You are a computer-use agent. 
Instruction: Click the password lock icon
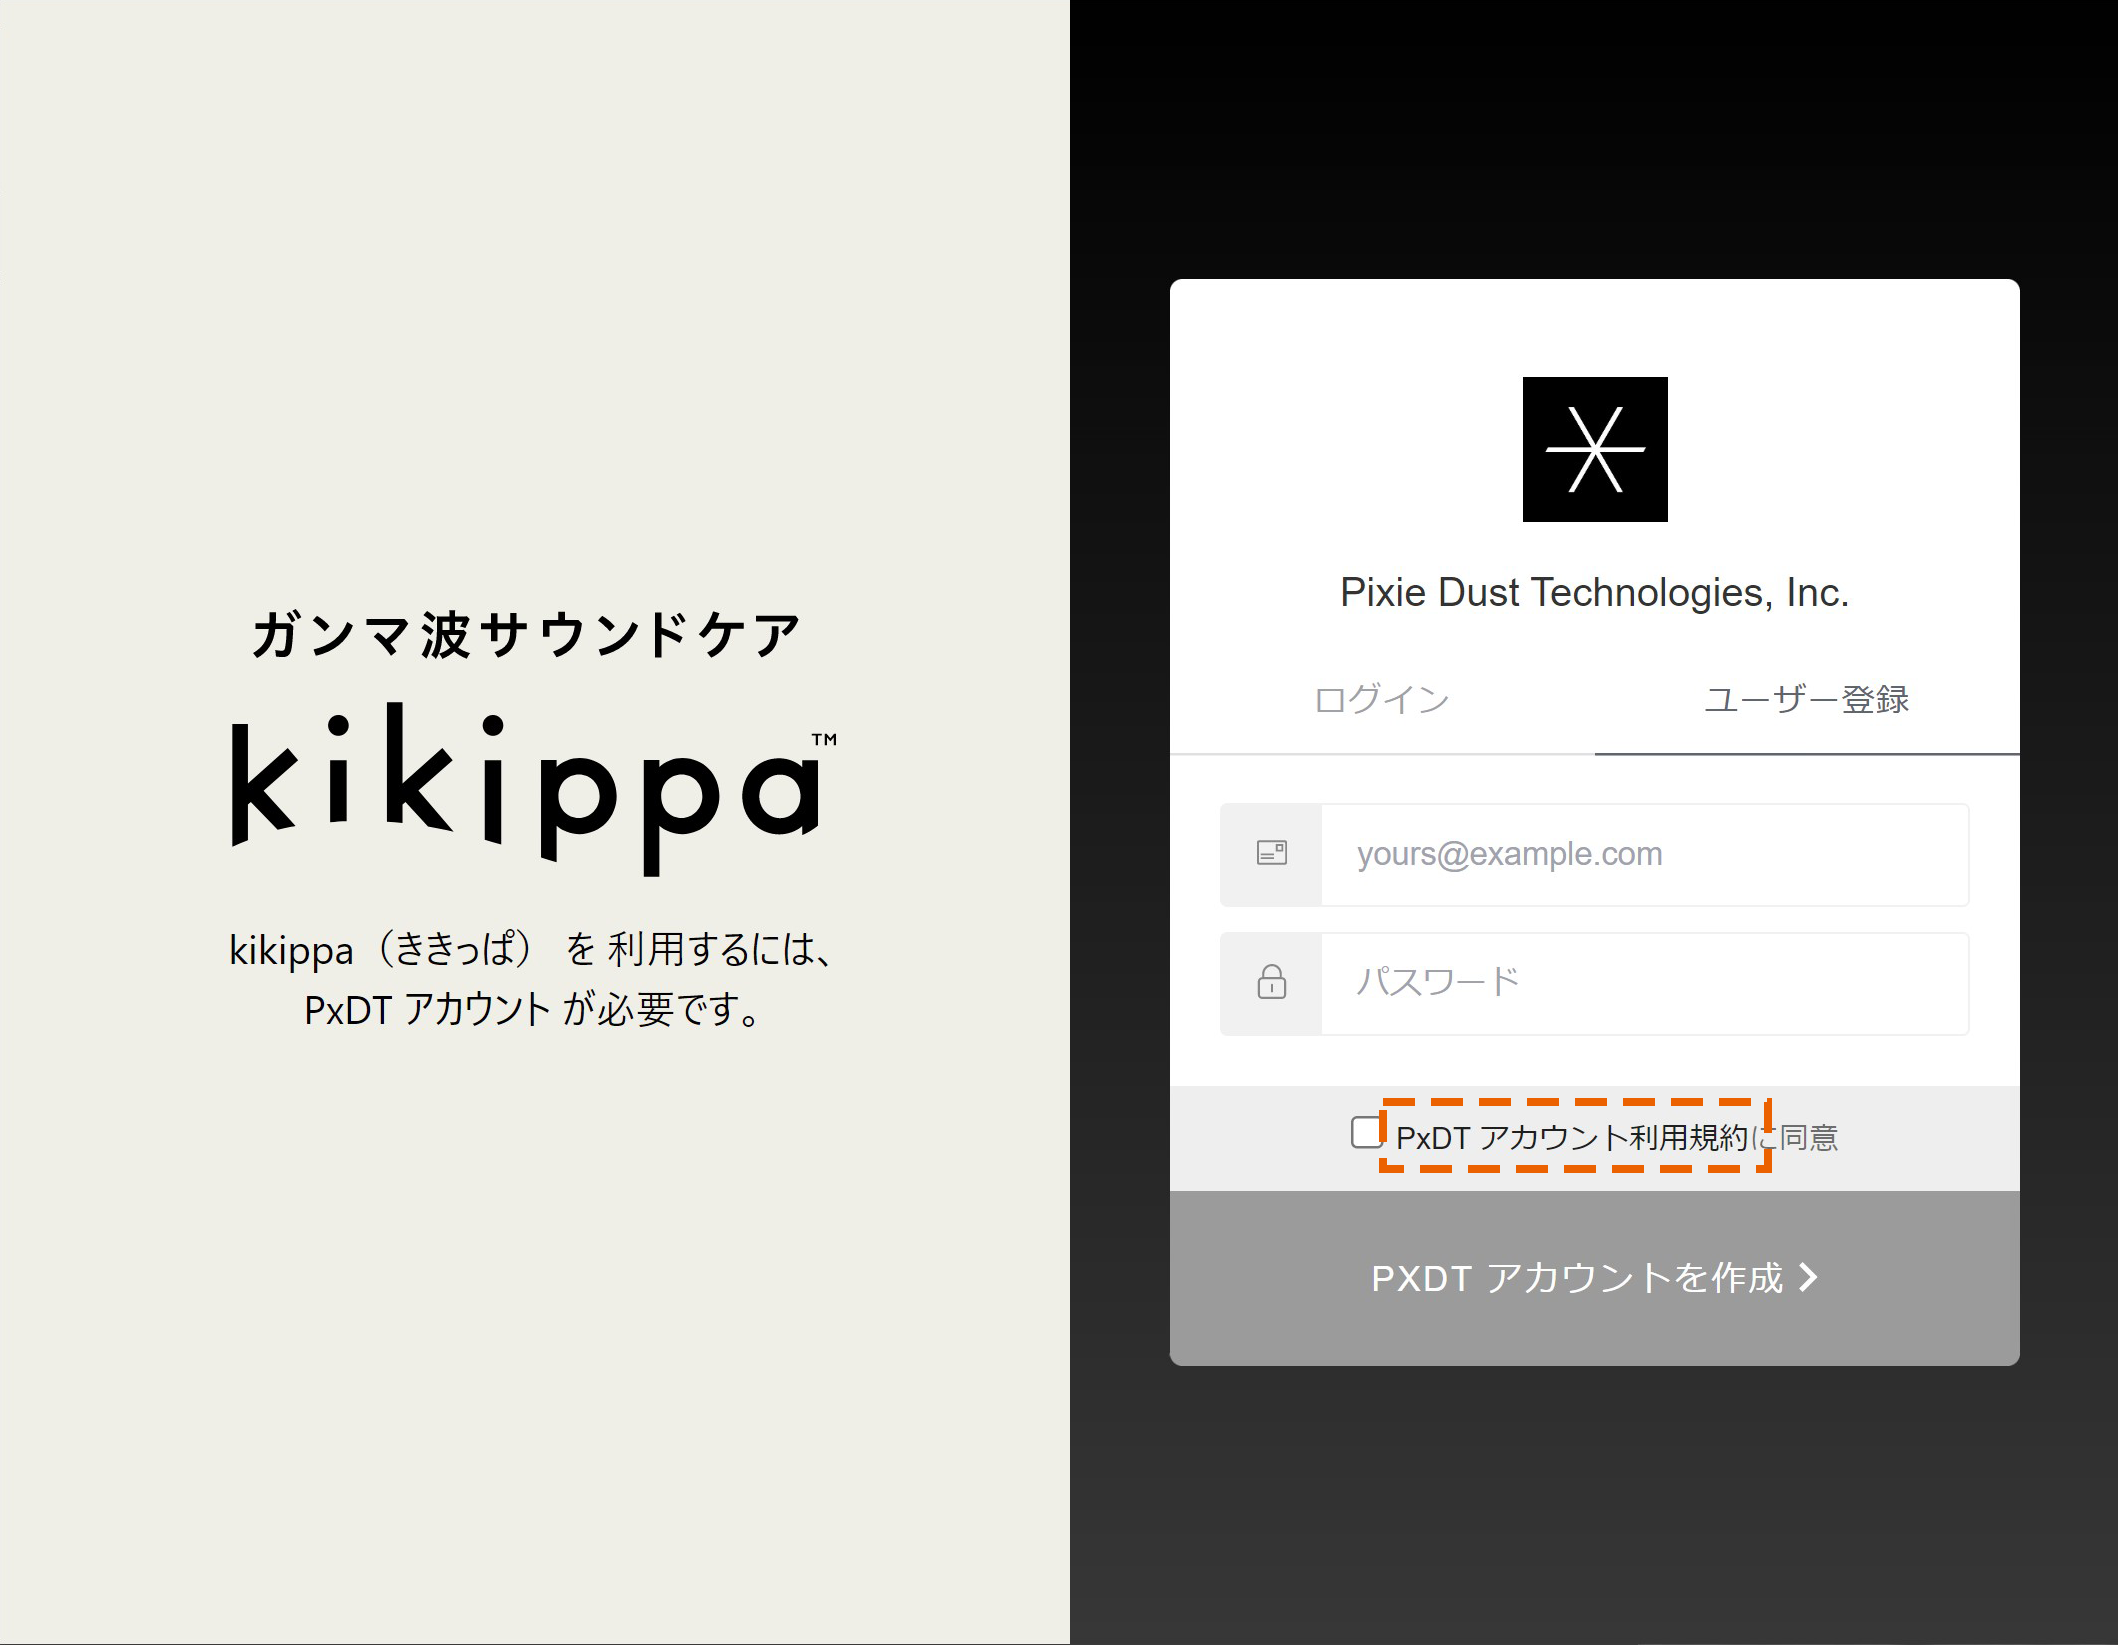[x=1271, y=984]
